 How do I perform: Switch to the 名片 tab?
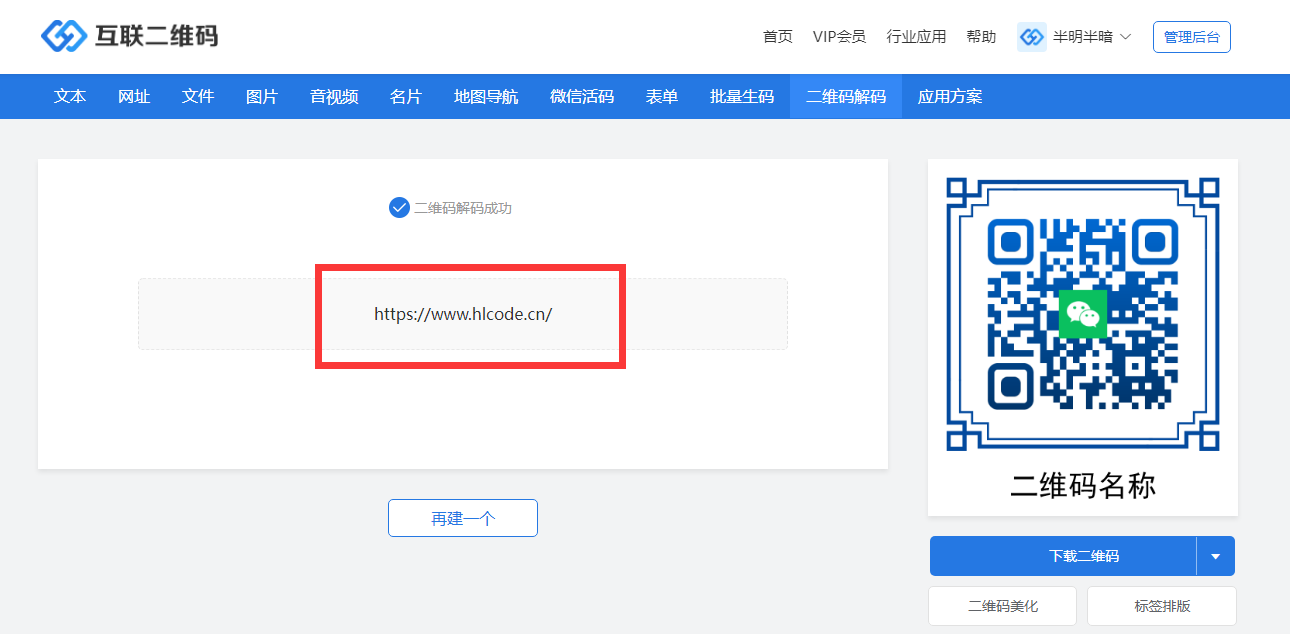406,96
